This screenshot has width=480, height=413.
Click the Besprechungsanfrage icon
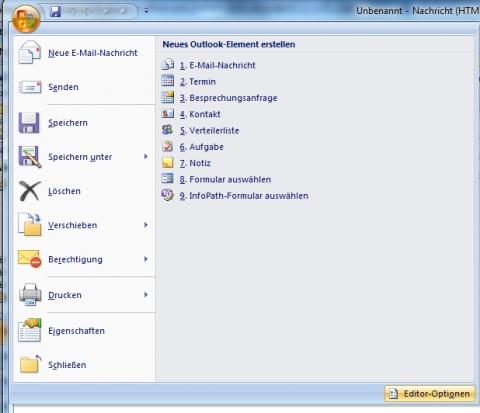tap(168, 97)
